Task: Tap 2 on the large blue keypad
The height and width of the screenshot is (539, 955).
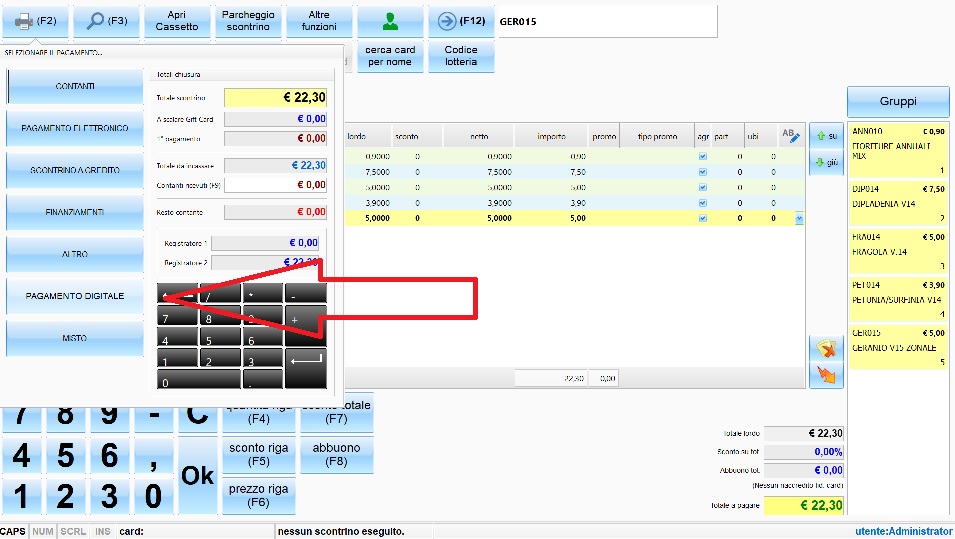Action: click(65, 496)
